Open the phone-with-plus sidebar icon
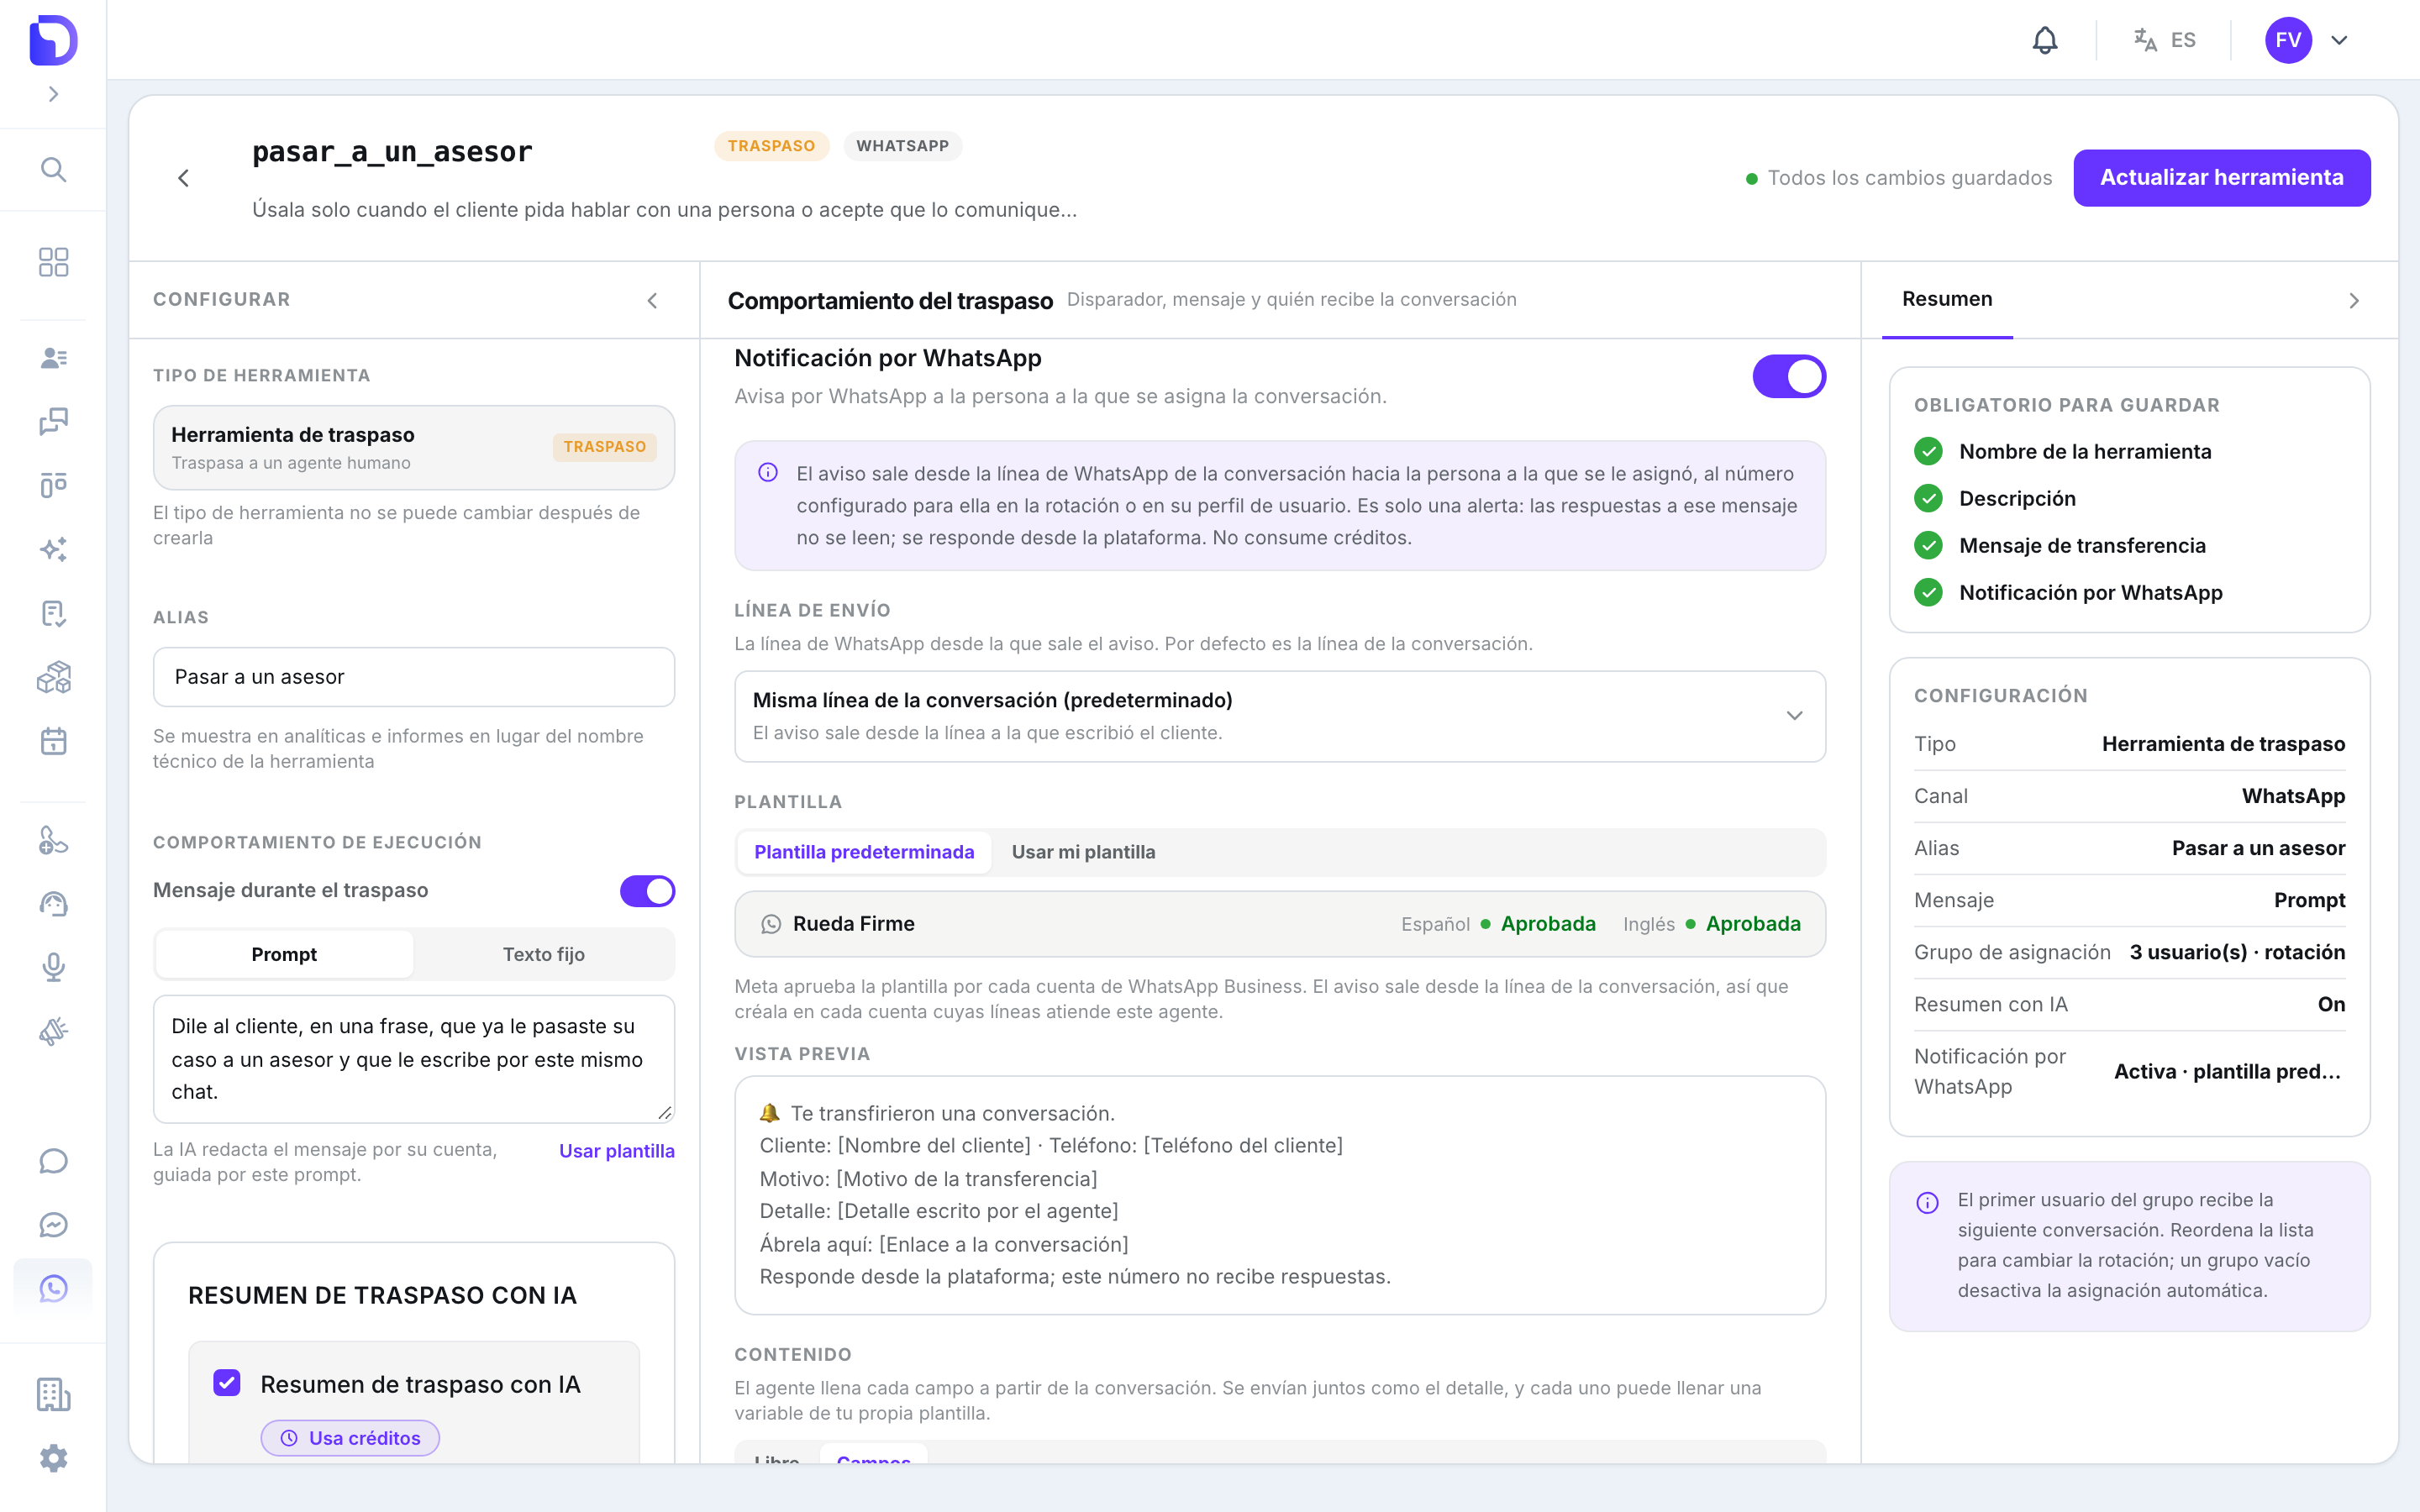 pos(53,840)
